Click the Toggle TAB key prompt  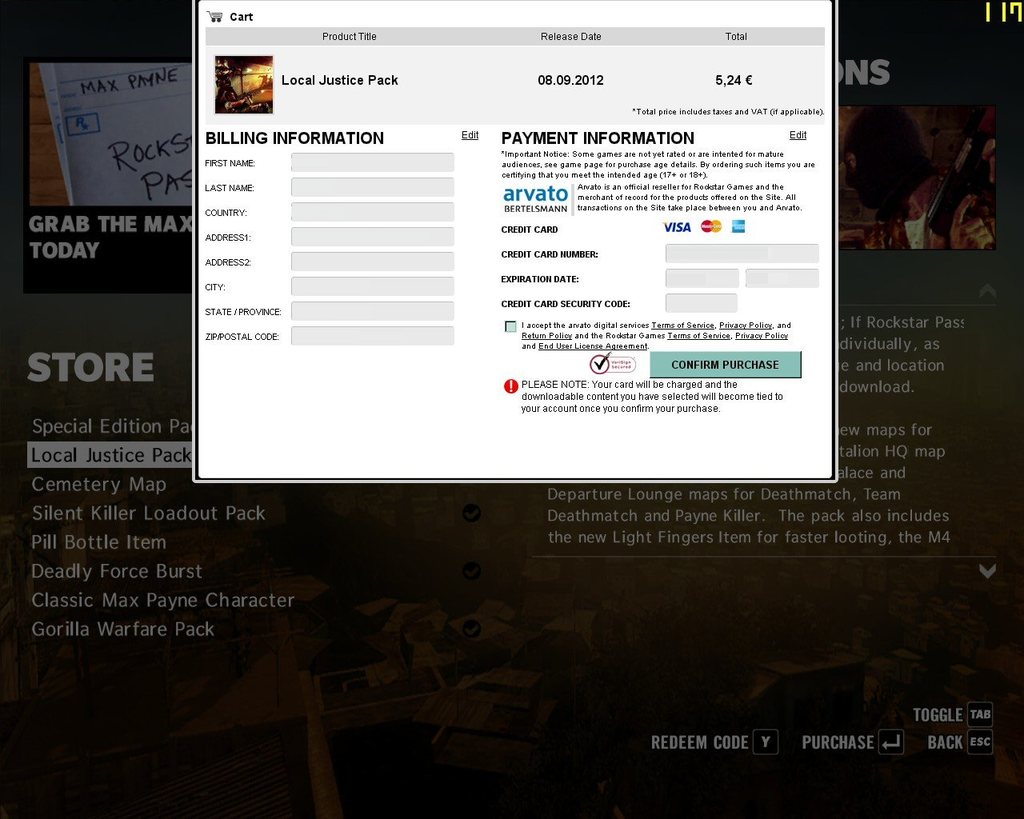980,715
